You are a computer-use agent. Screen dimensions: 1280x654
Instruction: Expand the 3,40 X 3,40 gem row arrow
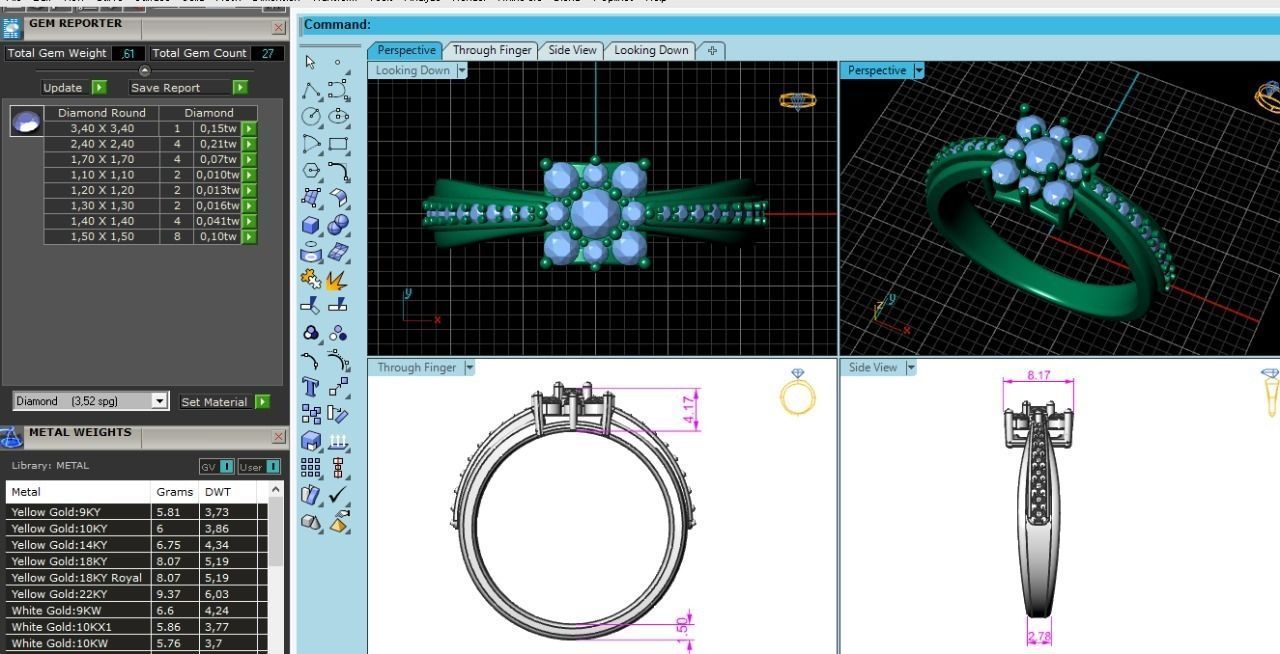point(249,128)
